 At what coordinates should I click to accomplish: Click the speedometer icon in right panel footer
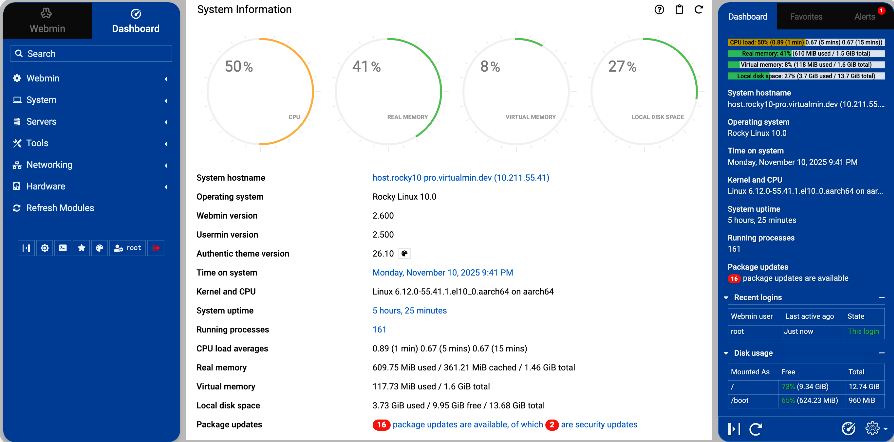coord(849,428)
